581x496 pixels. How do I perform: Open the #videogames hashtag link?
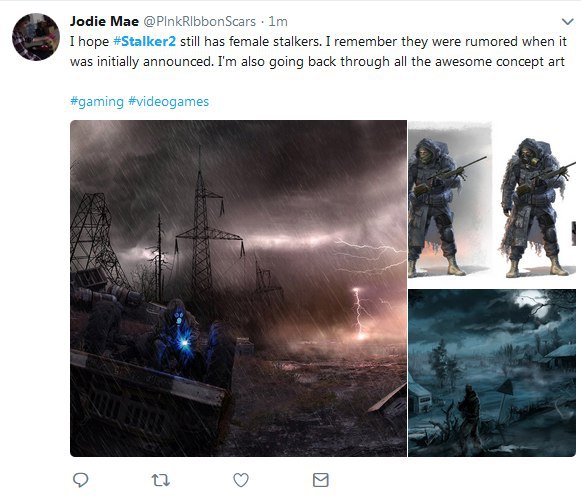tap(169, 101)
